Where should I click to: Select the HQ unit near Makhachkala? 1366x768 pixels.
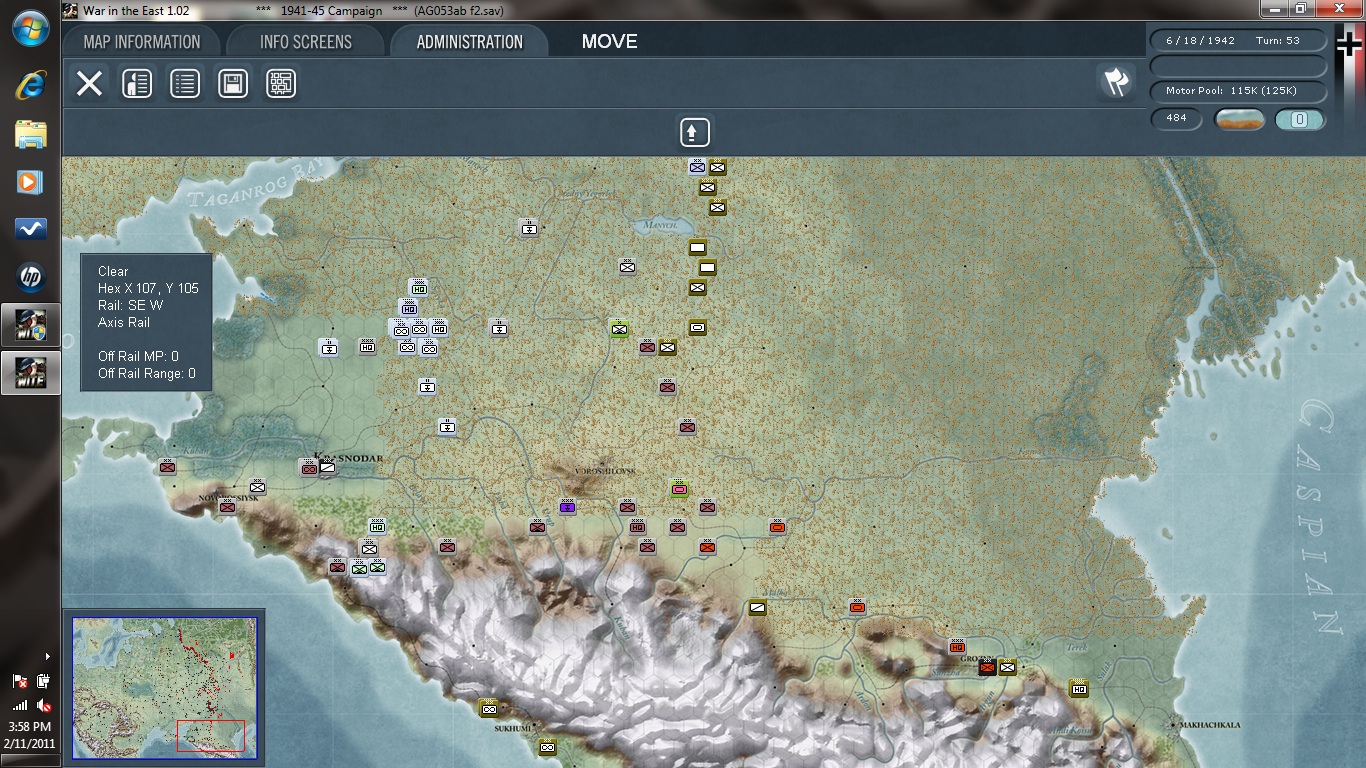click(x=1078, y=688)
